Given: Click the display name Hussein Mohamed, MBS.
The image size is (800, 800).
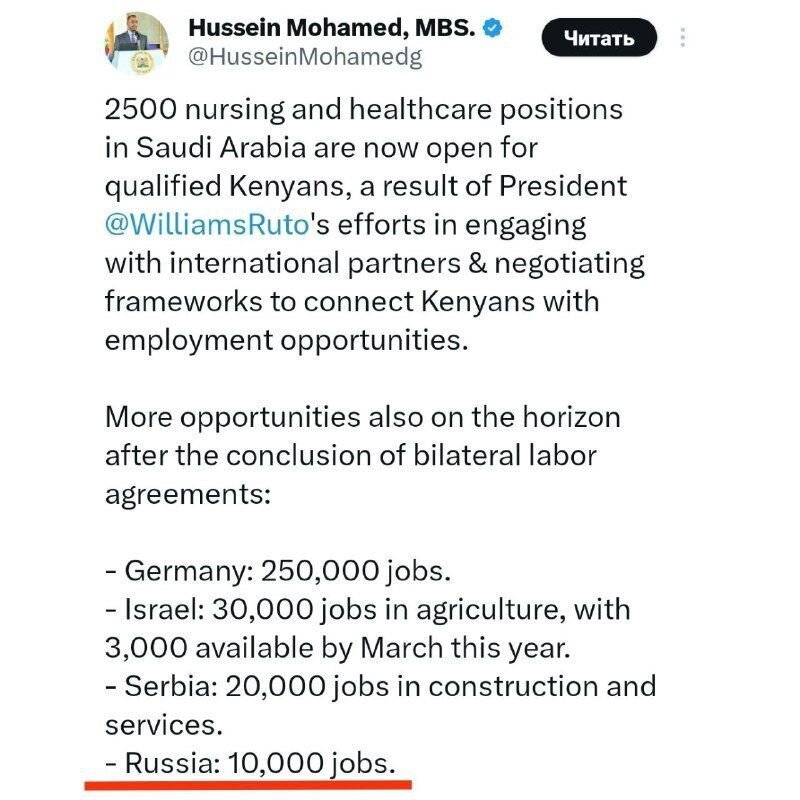Looking at the screenshot, I should pos(332,28).
